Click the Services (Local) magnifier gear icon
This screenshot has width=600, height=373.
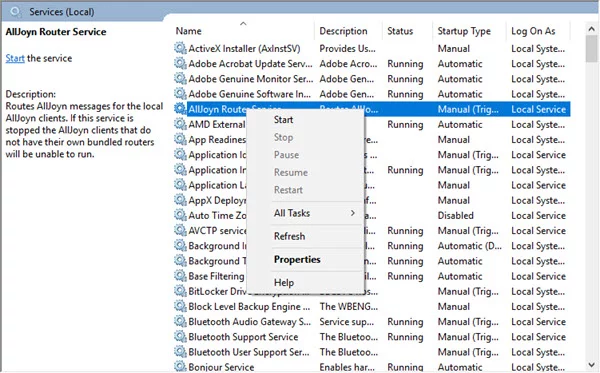tap(16, 12)
